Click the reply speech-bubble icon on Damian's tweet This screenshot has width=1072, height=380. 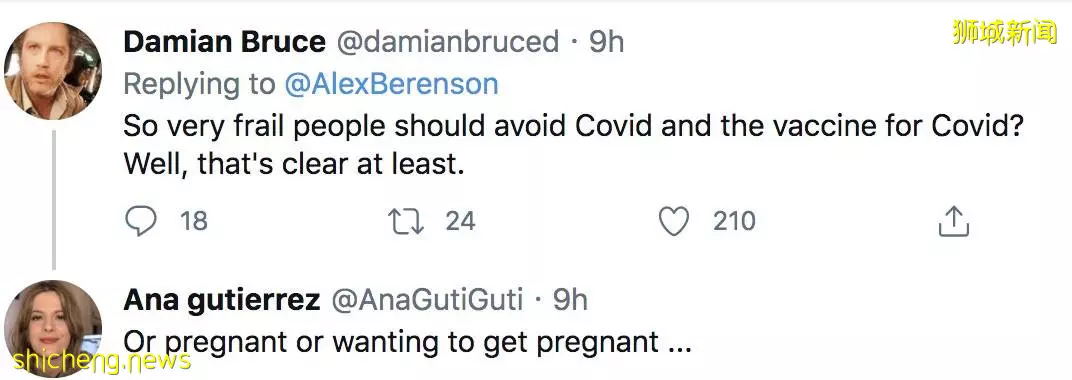coord(142,221)
